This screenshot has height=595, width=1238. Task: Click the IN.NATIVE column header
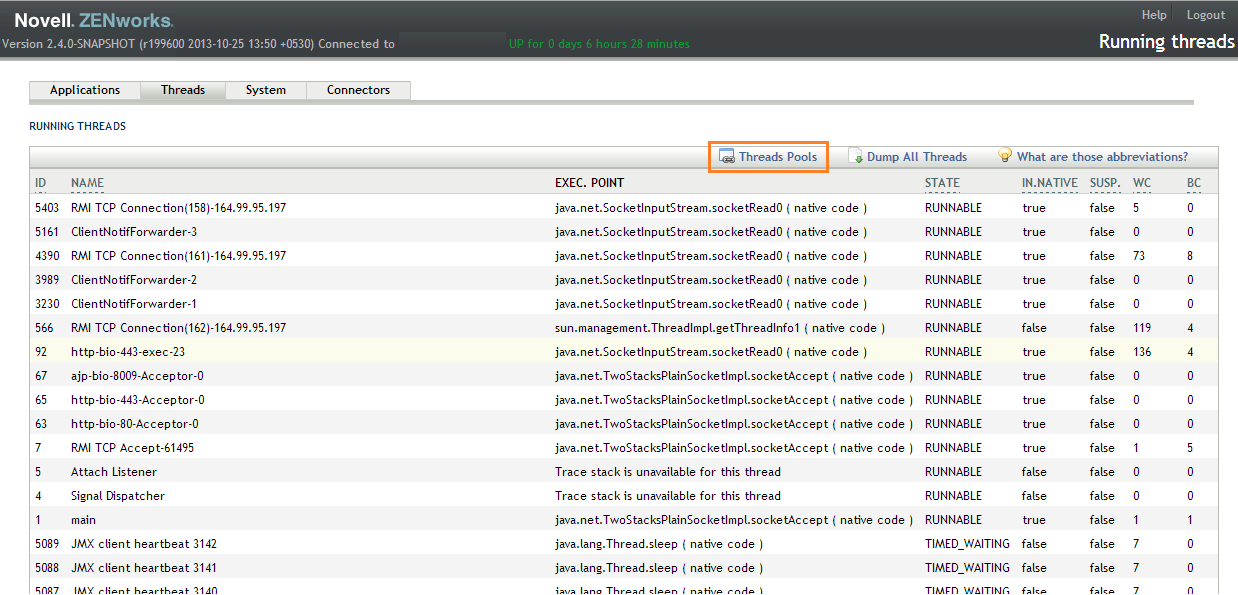pyautogui.click(x=1049, y=183)
